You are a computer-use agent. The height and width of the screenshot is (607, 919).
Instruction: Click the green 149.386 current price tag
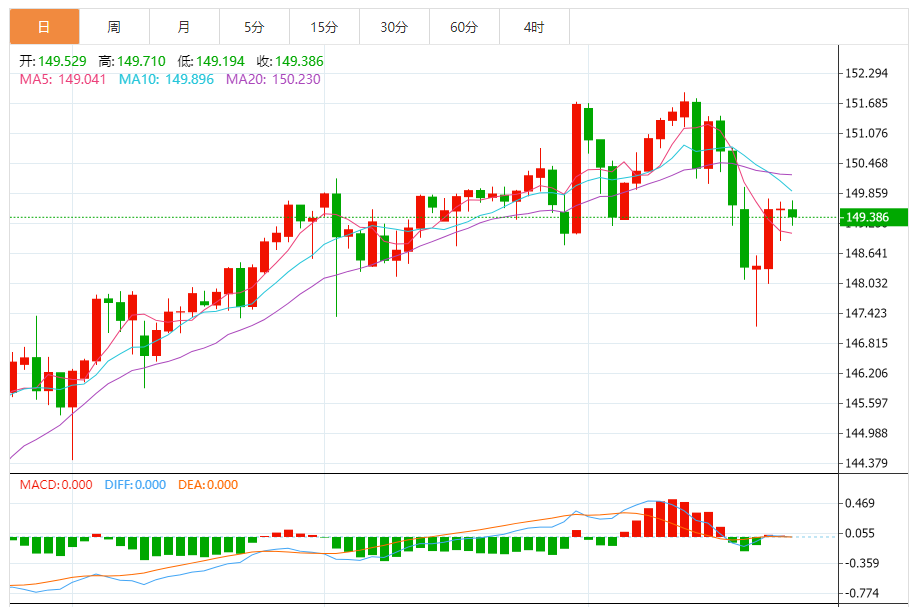(x=873, y=217)
